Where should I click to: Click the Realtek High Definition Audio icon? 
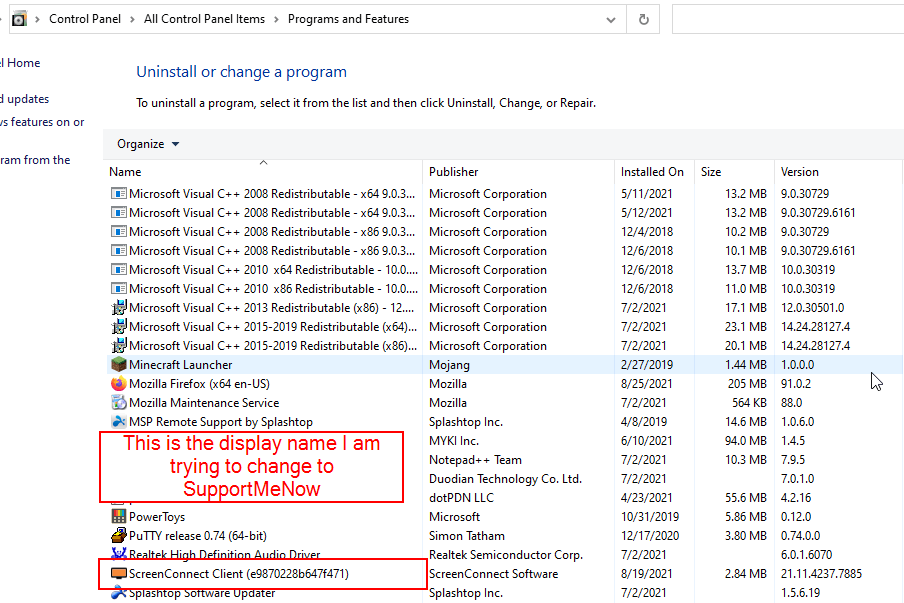coord(119,553)
